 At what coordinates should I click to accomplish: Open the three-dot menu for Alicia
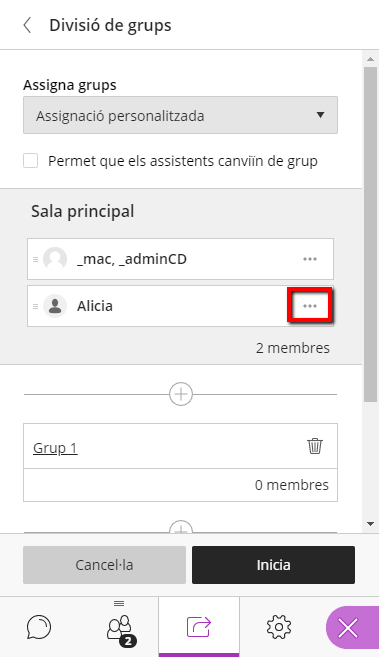pyautogui.click(x=310, y=306)
